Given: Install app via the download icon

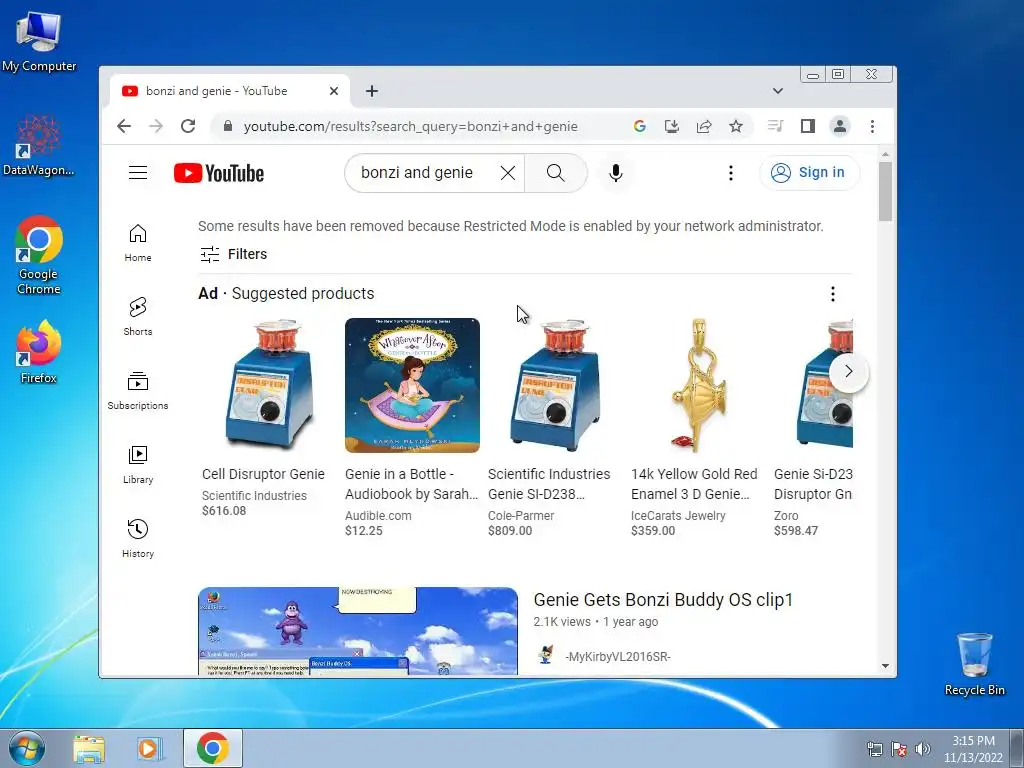Looking at the screenshot, I should [x=671, y=126].
